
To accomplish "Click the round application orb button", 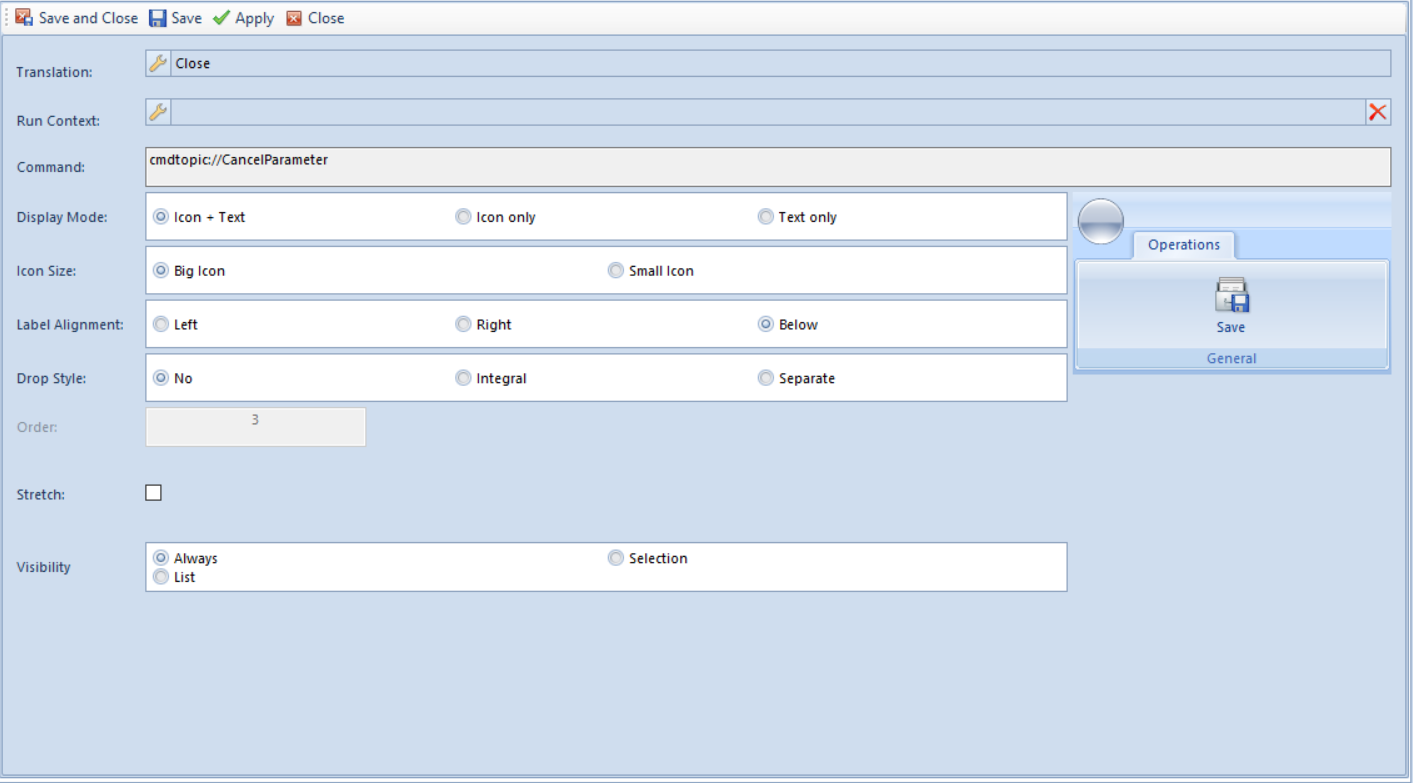I will click(x=1101, y=222).
